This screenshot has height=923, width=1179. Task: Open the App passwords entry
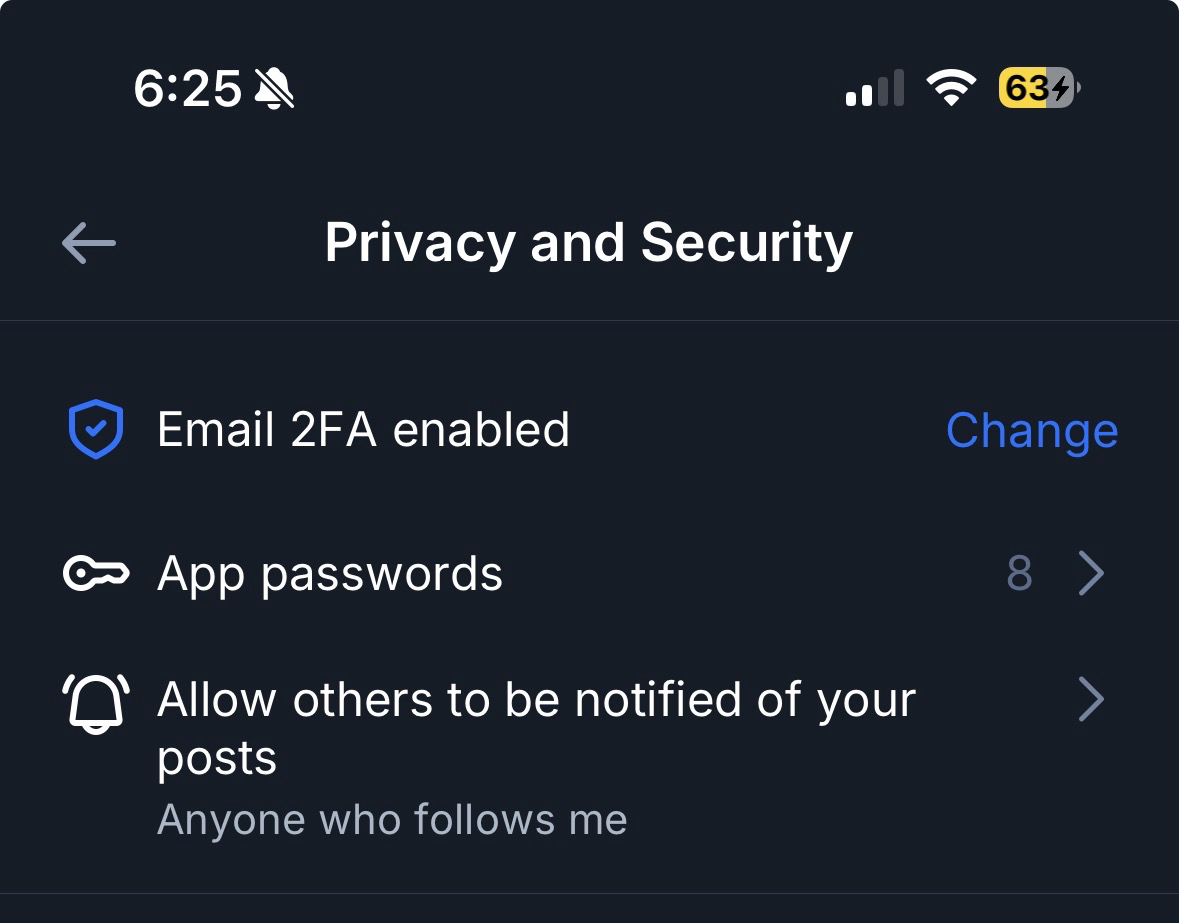[x=330, y=573]
